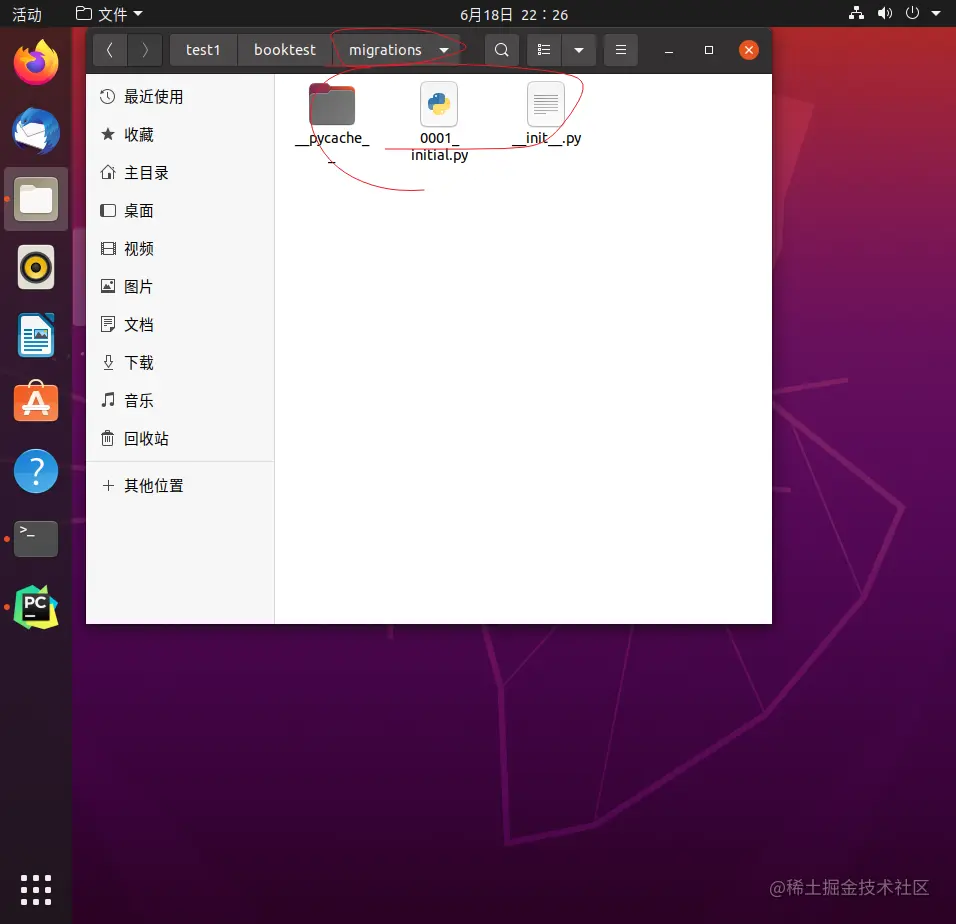Screen dimensions: 956x924
Task: Select the migrations path segment
Action: (x=385, y=50)
